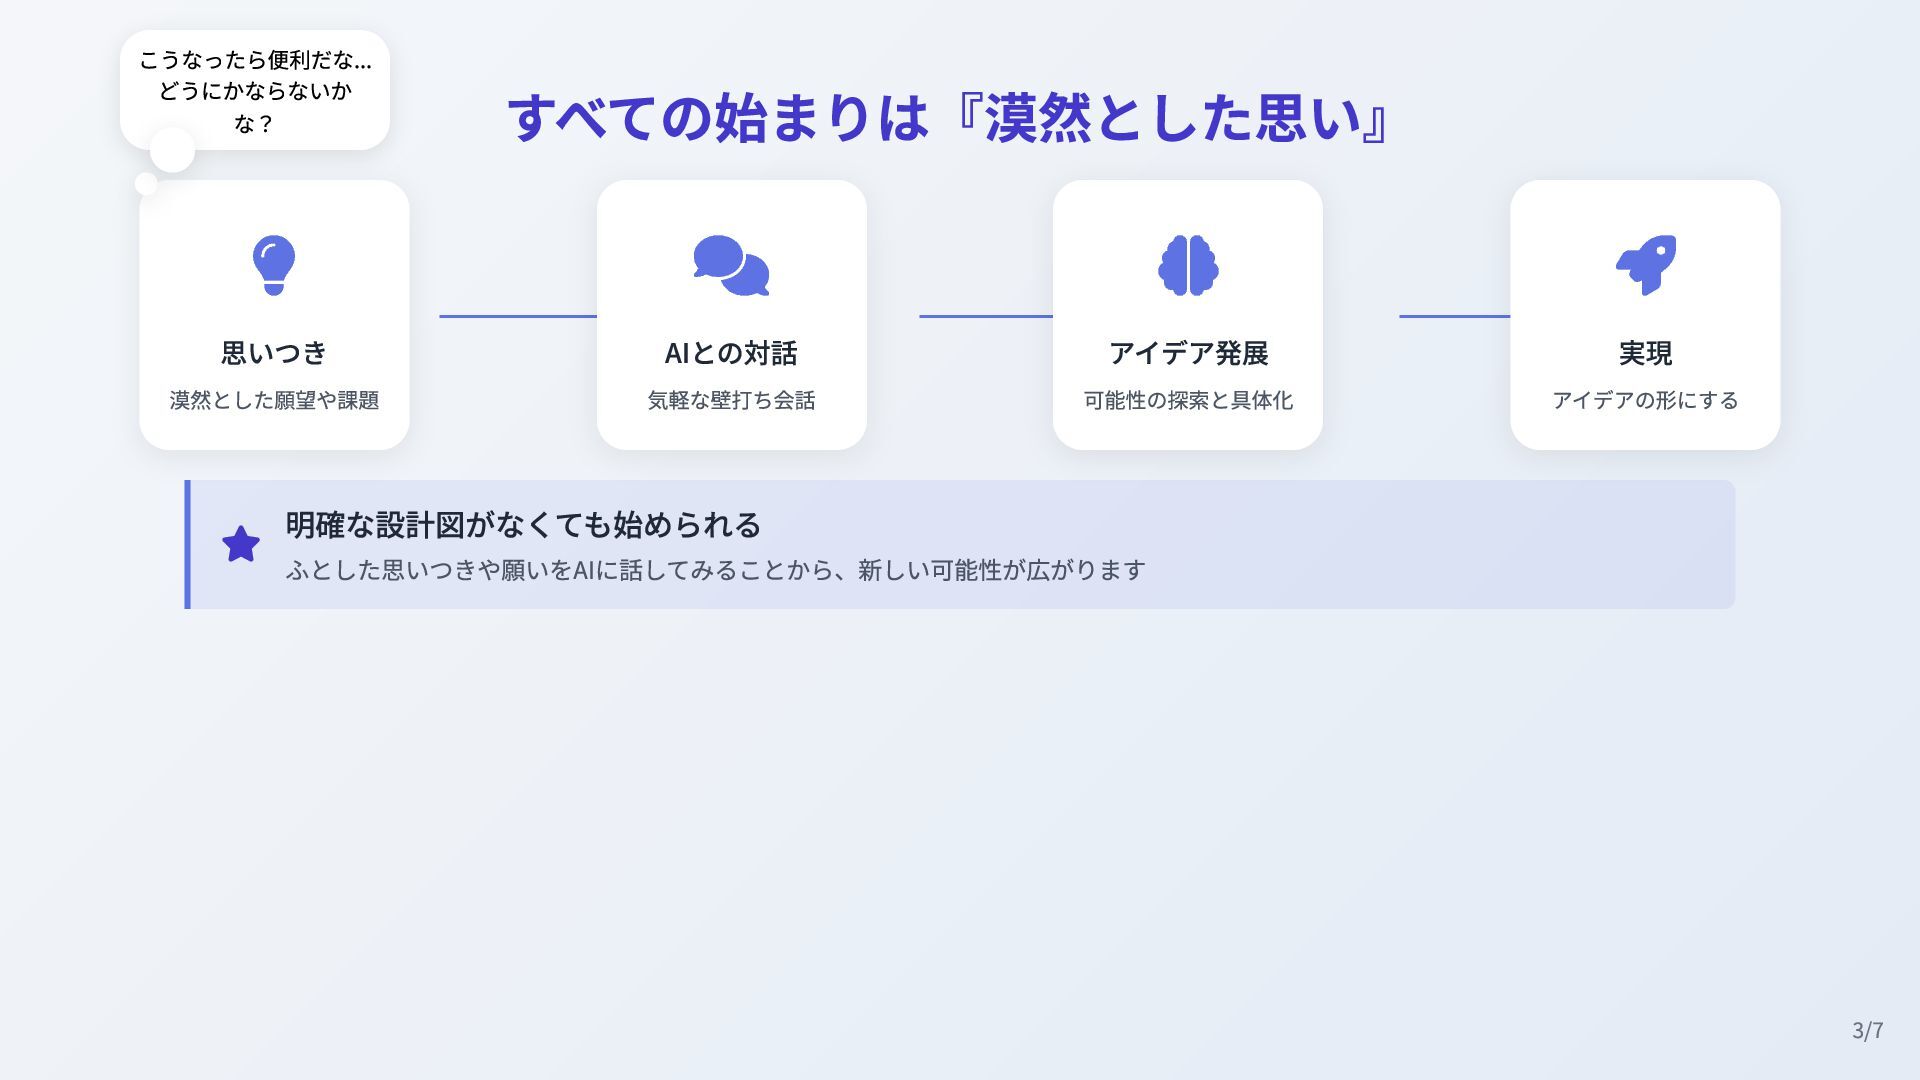The image size is (1920, 1080).
Task: Select the 実現 card heading
Action: coord(1645,353)
